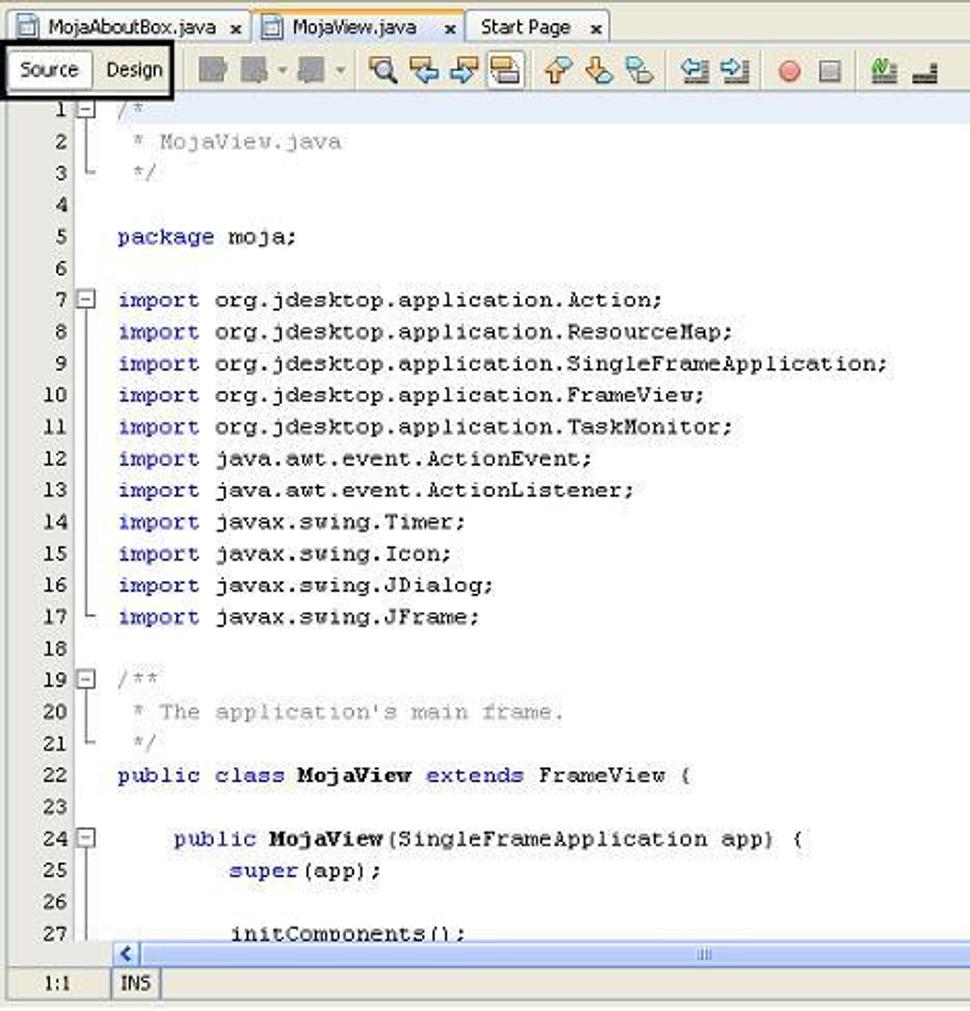Click the 'javax.swing.JFrame' import line

pos(299,616)
